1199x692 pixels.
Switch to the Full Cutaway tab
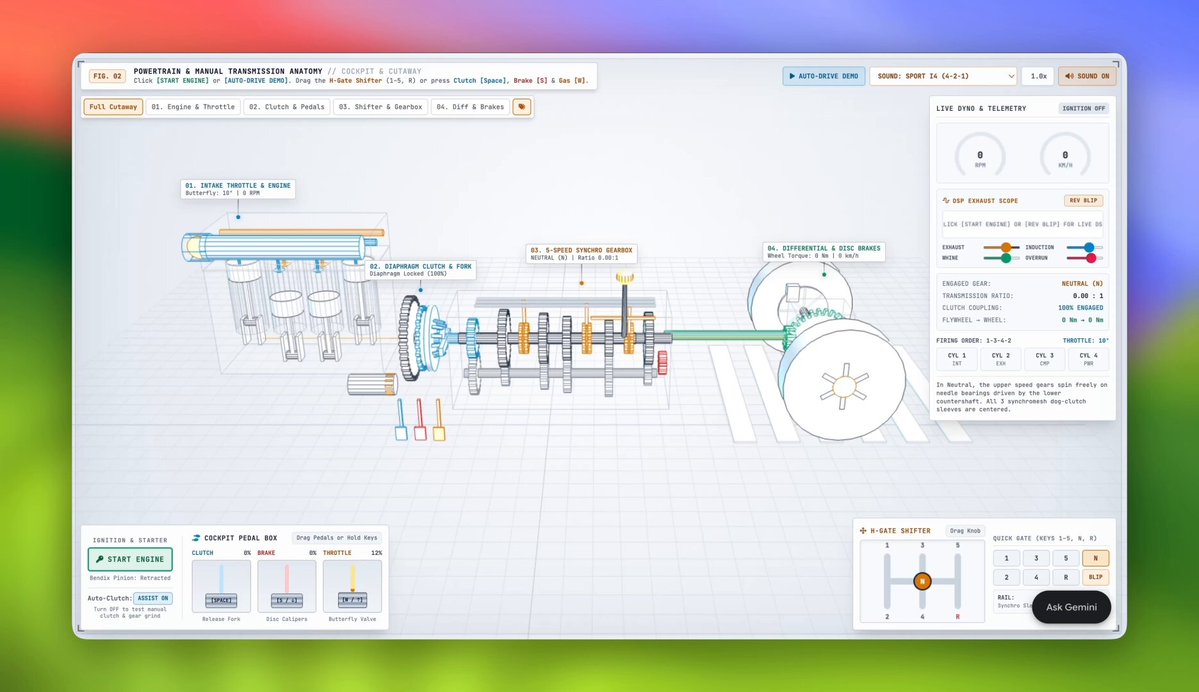point(112,107)
